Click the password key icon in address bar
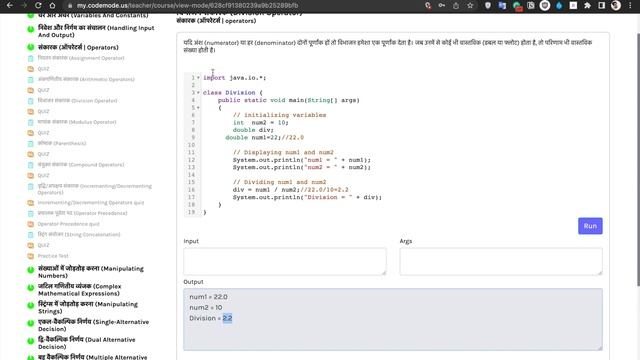640x360 pixels. tap(442, 6)
